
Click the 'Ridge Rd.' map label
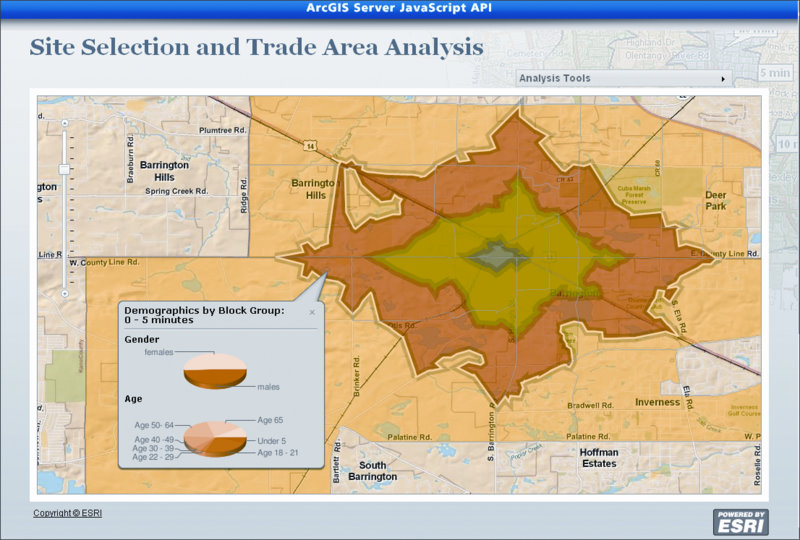click(244, 195)
